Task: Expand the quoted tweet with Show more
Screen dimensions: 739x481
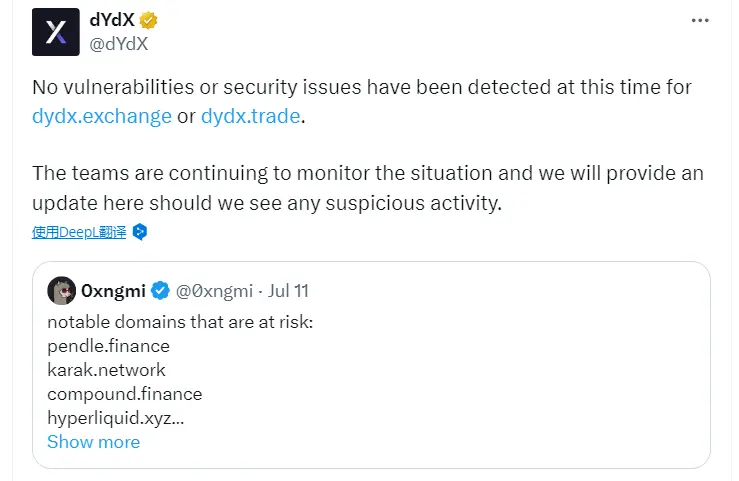Action: click(x=93, y=442)
